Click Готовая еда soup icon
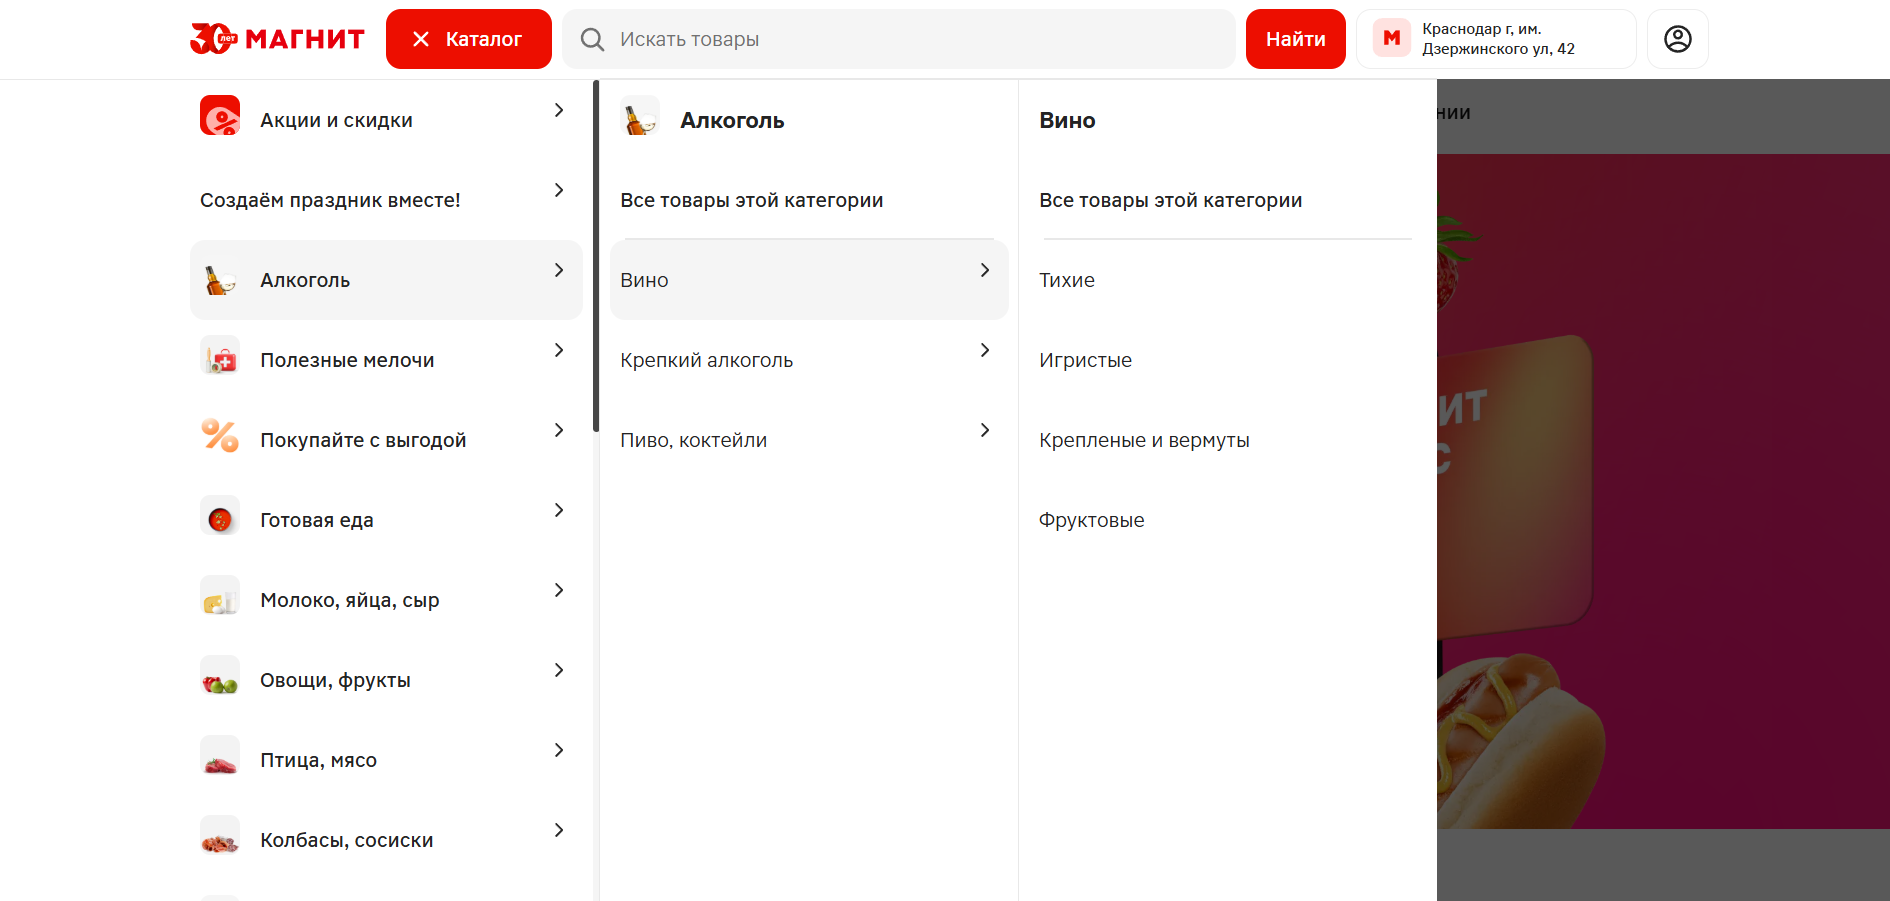Image resolution: width=1890 pixels, height=901 pixels. [220, 516]
